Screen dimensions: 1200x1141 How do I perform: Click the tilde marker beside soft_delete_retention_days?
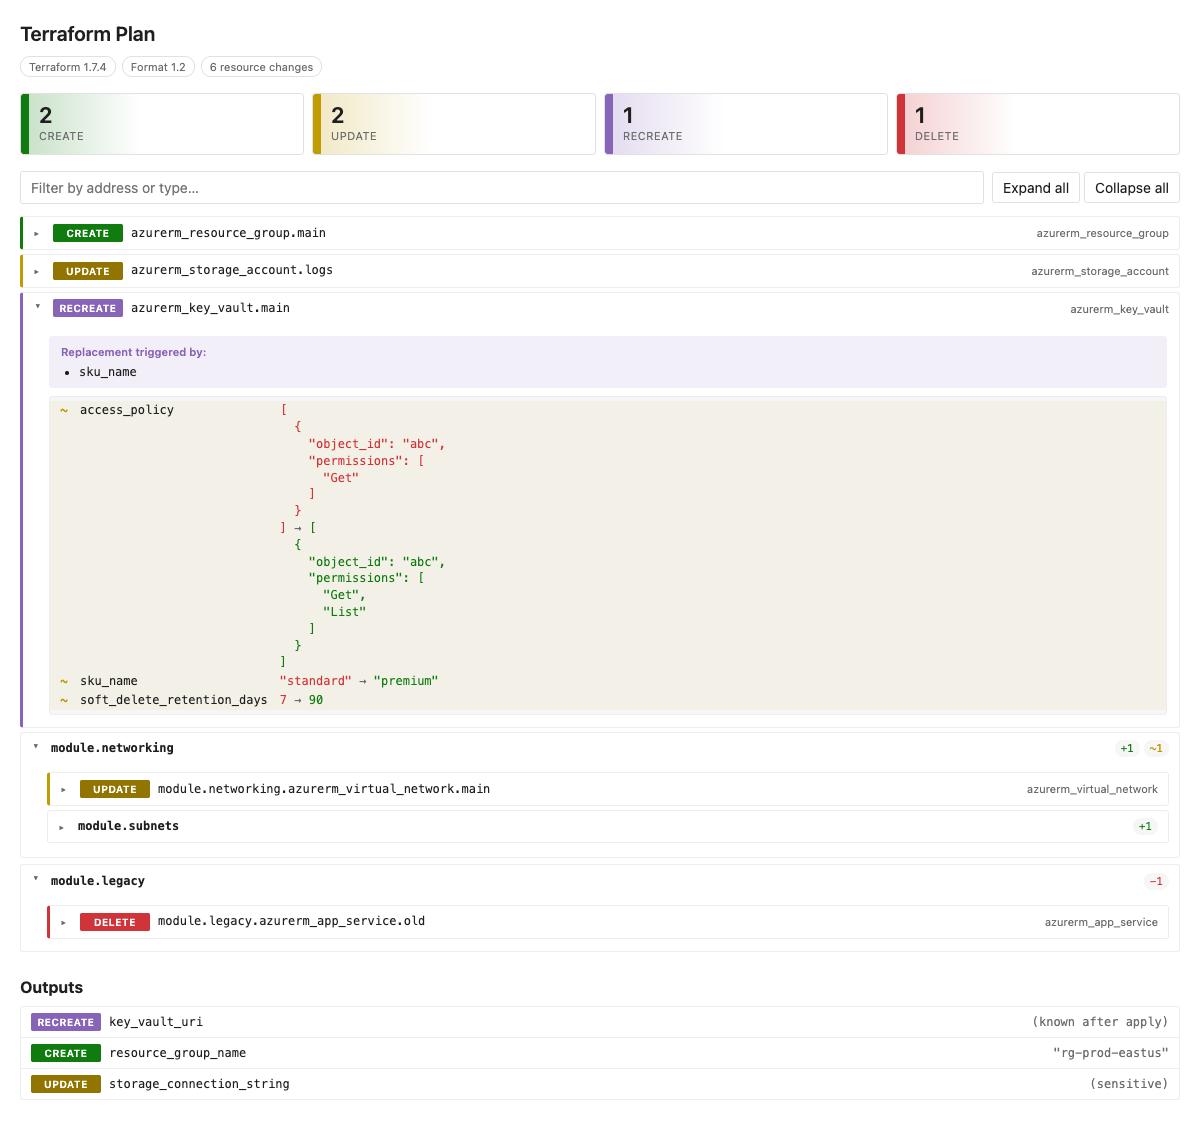64,700
